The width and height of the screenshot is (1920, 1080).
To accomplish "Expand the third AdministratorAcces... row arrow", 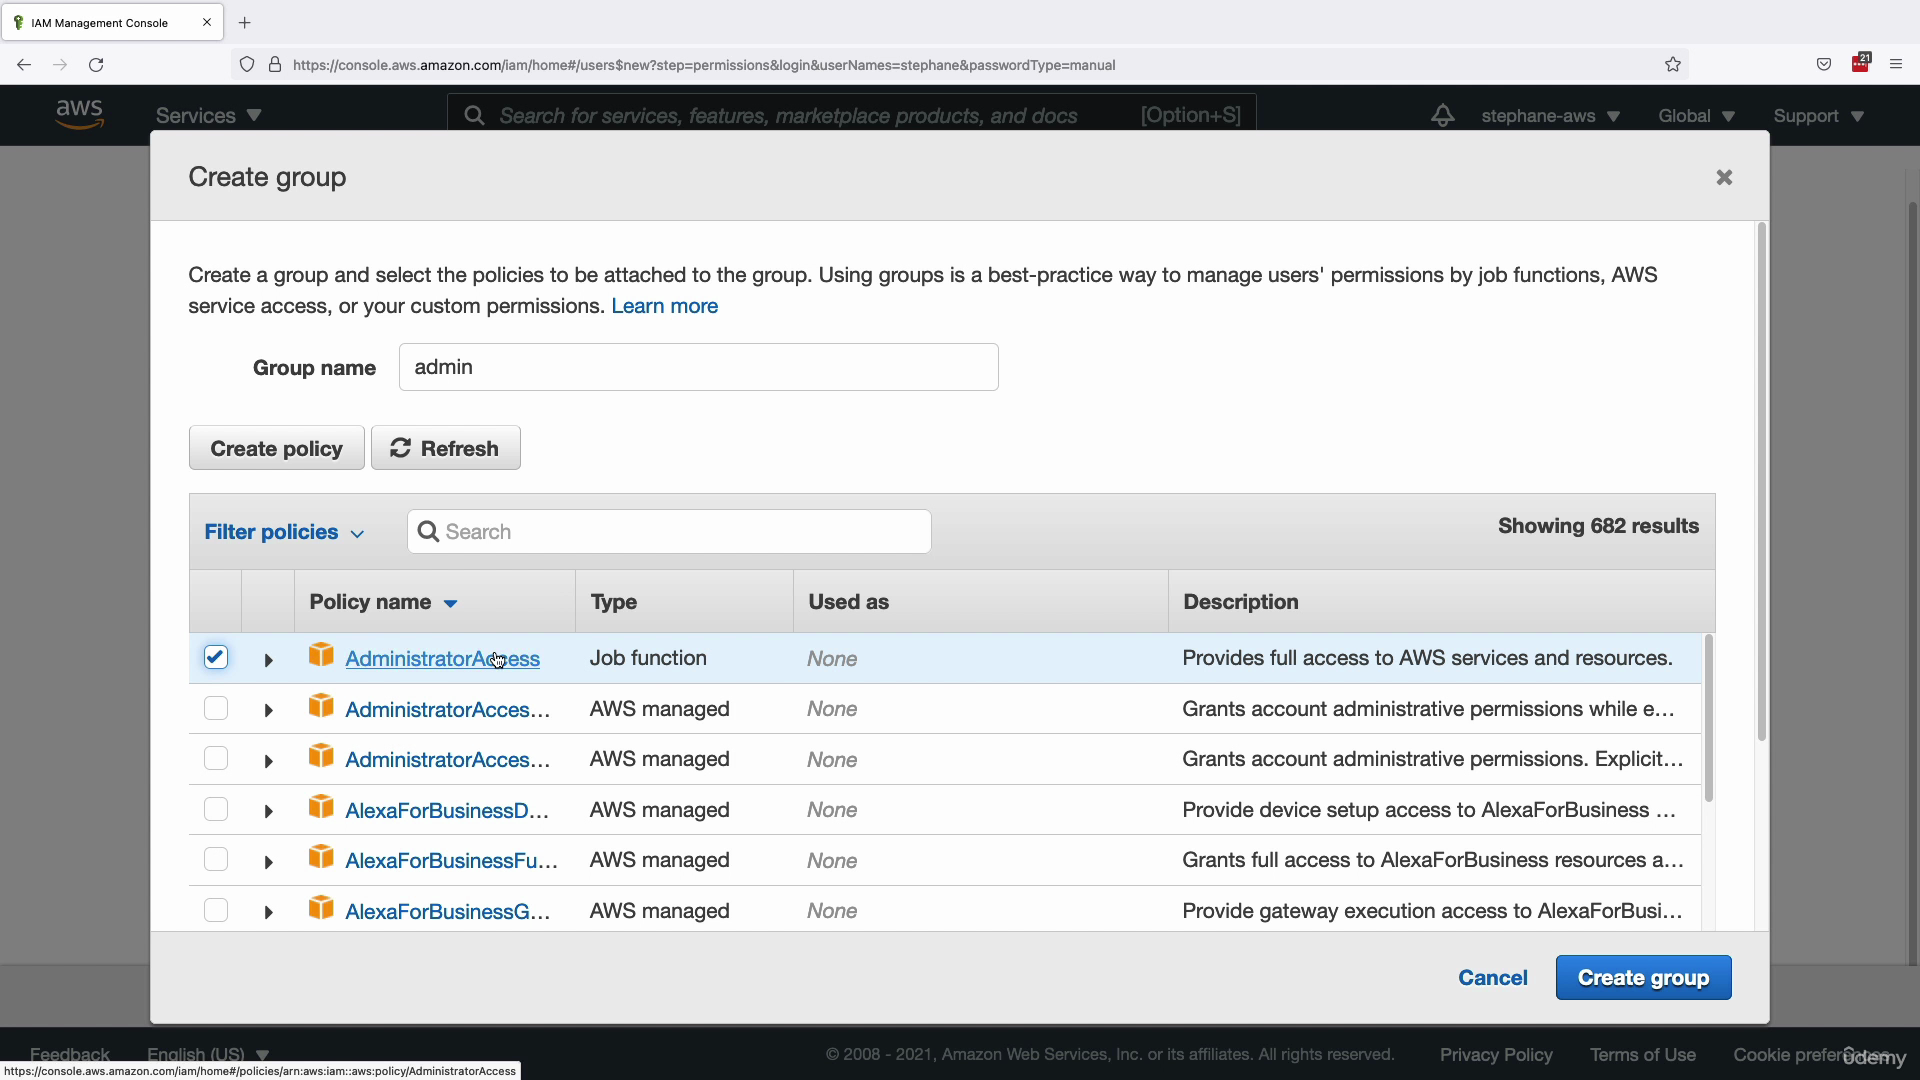I will tap(268, 761).
